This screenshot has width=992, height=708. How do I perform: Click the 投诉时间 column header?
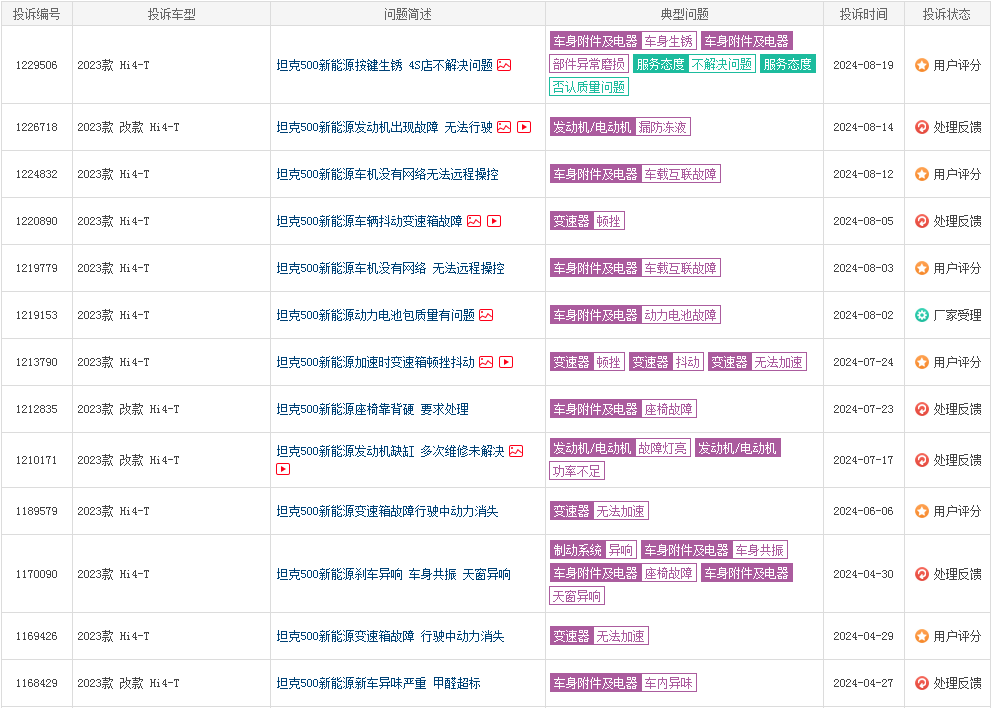864,14
